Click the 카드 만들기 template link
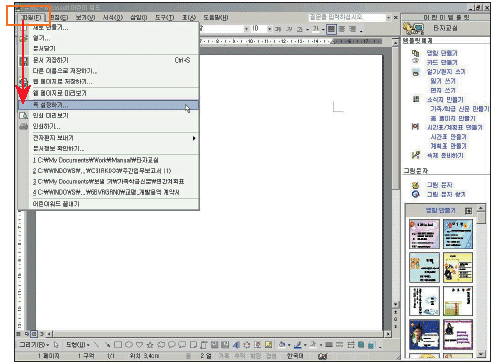494x364 pixels. click(x=442, y=62)
